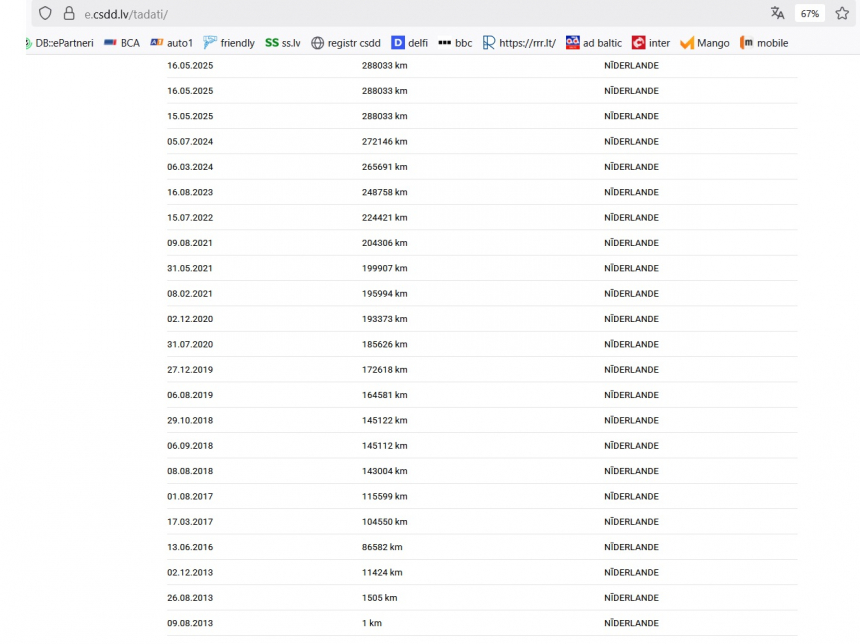Open the registr csdd bookmark
Viewport: 860px width, 644px height.
pos(346,43)
